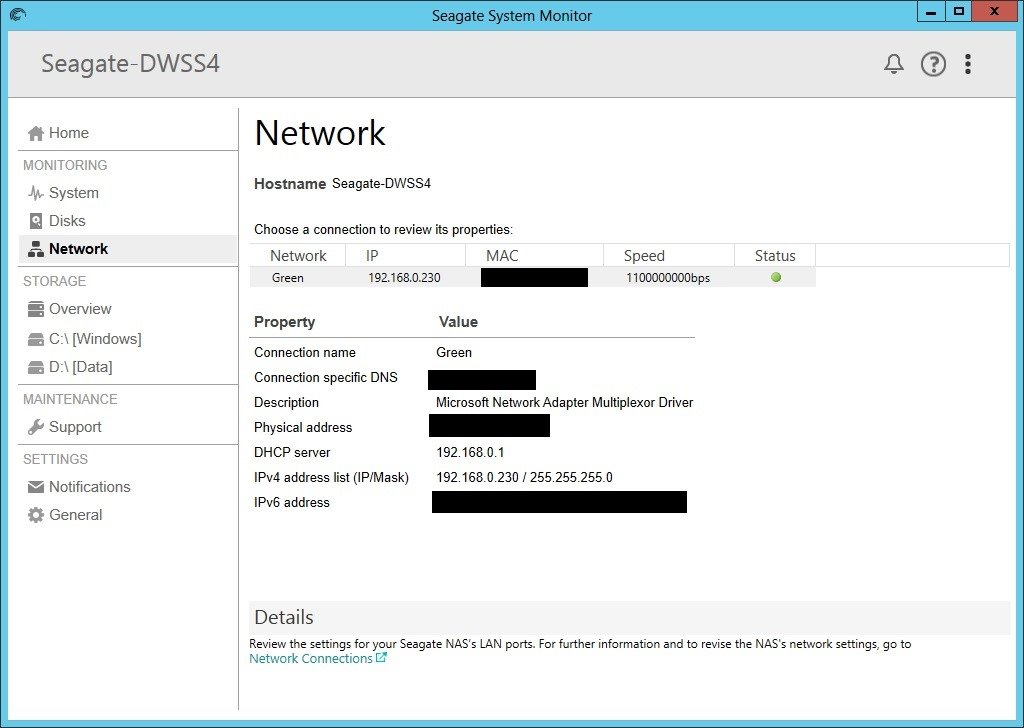The height and width of the screenshot is (728, 1024).
Task: Select the Green connection row
Action: (x=533, y=277)
